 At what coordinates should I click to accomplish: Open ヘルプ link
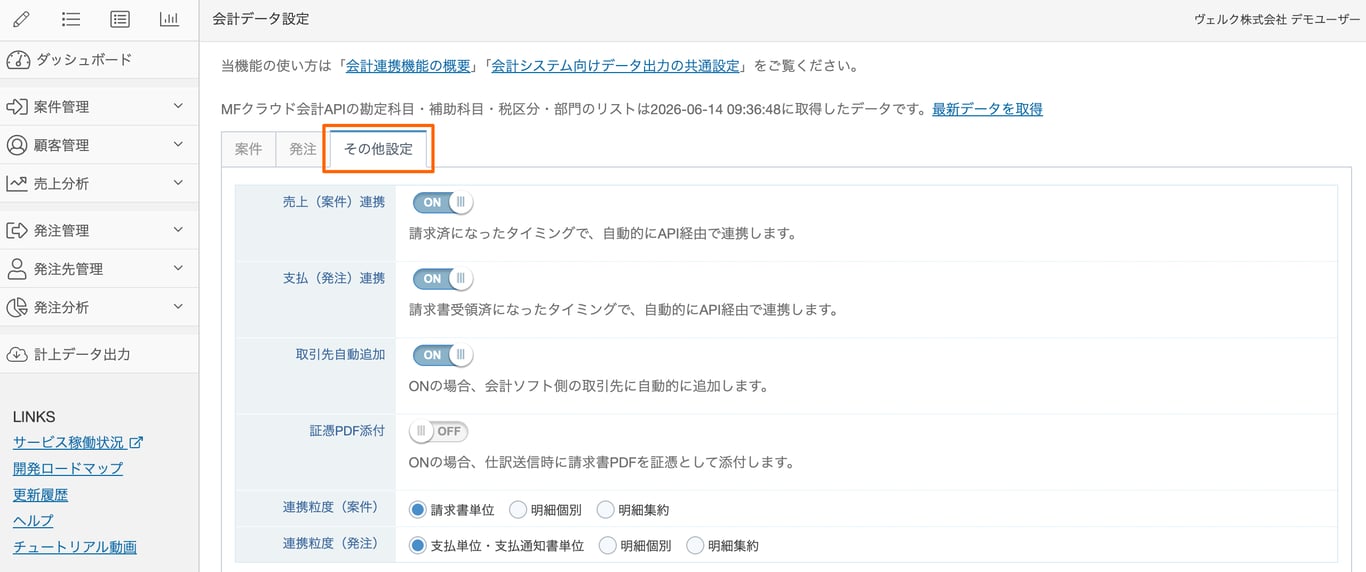point(33,520)
